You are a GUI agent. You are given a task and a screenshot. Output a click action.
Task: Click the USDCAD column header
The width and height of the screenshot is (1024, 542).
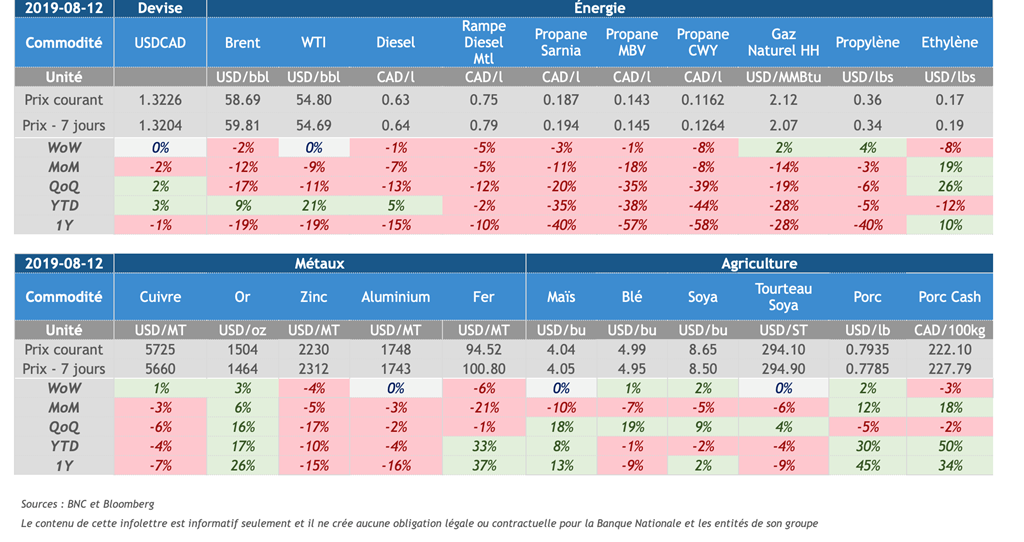pyautogui.click(x=160, y=43)
